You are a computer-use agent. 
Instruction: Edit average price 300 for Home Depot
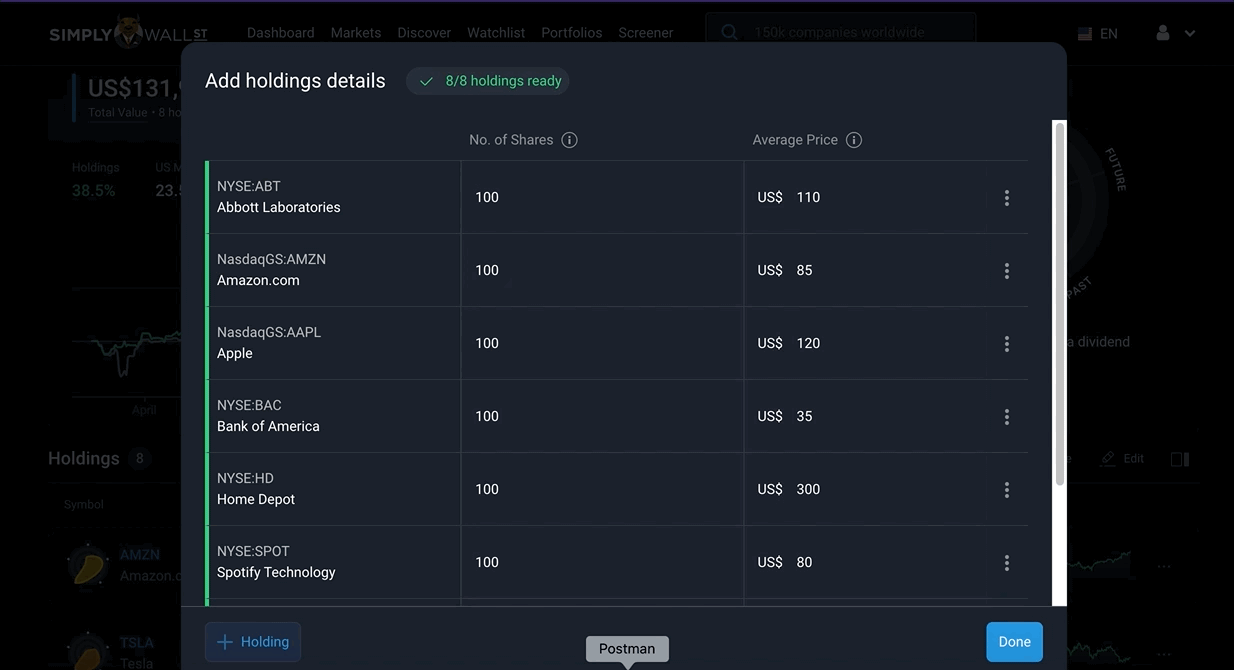point(866,489)
